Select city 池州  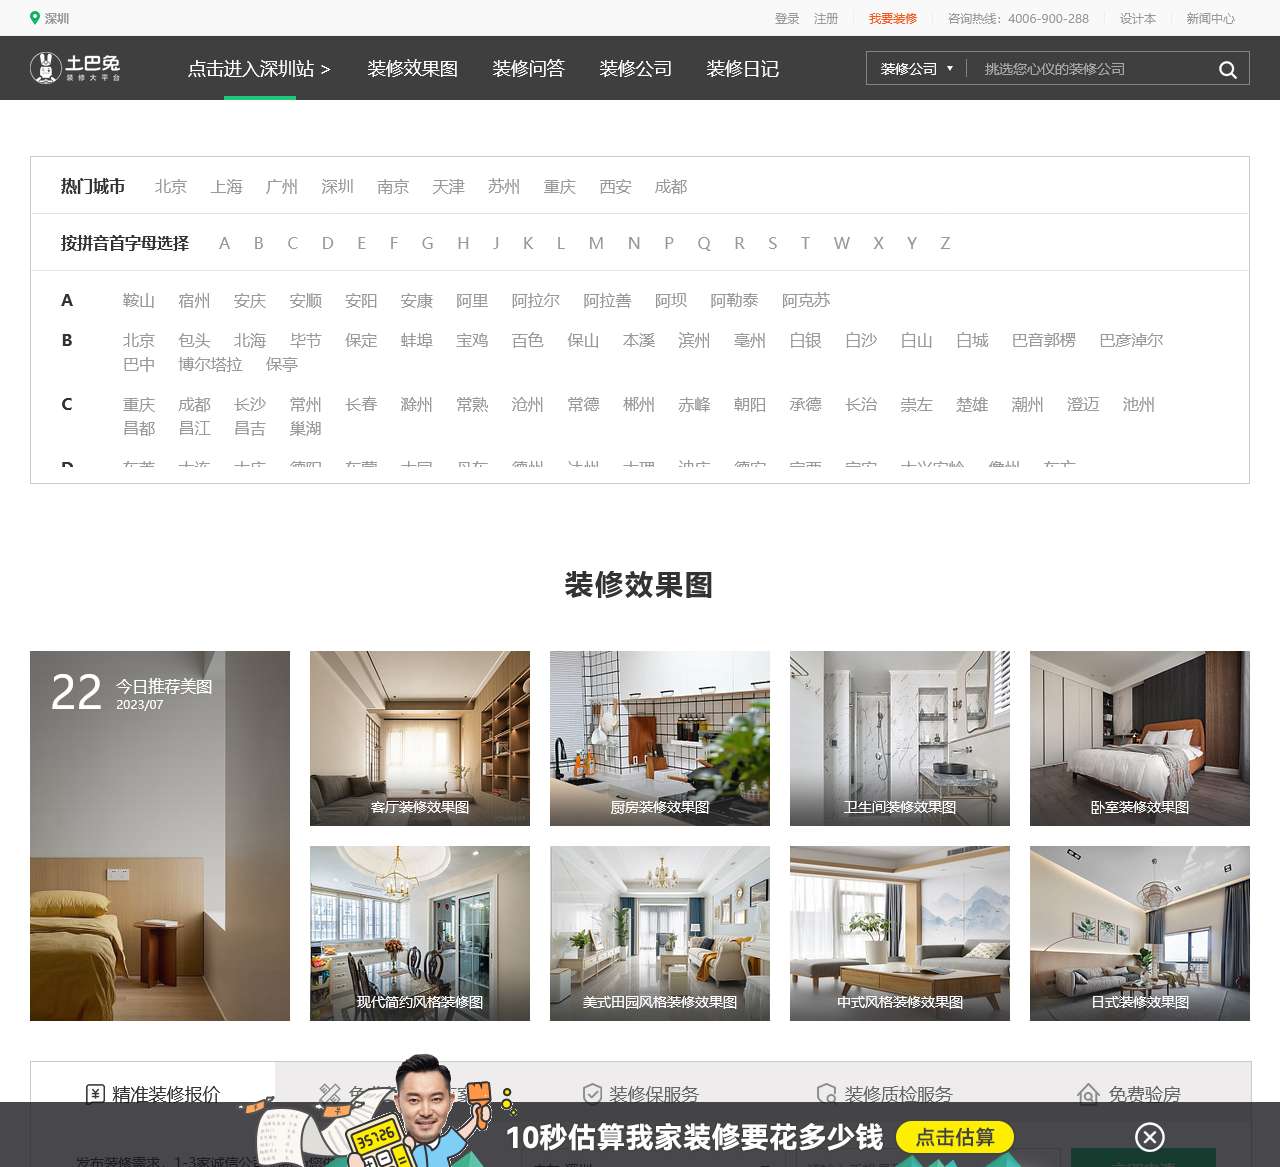1138,404
